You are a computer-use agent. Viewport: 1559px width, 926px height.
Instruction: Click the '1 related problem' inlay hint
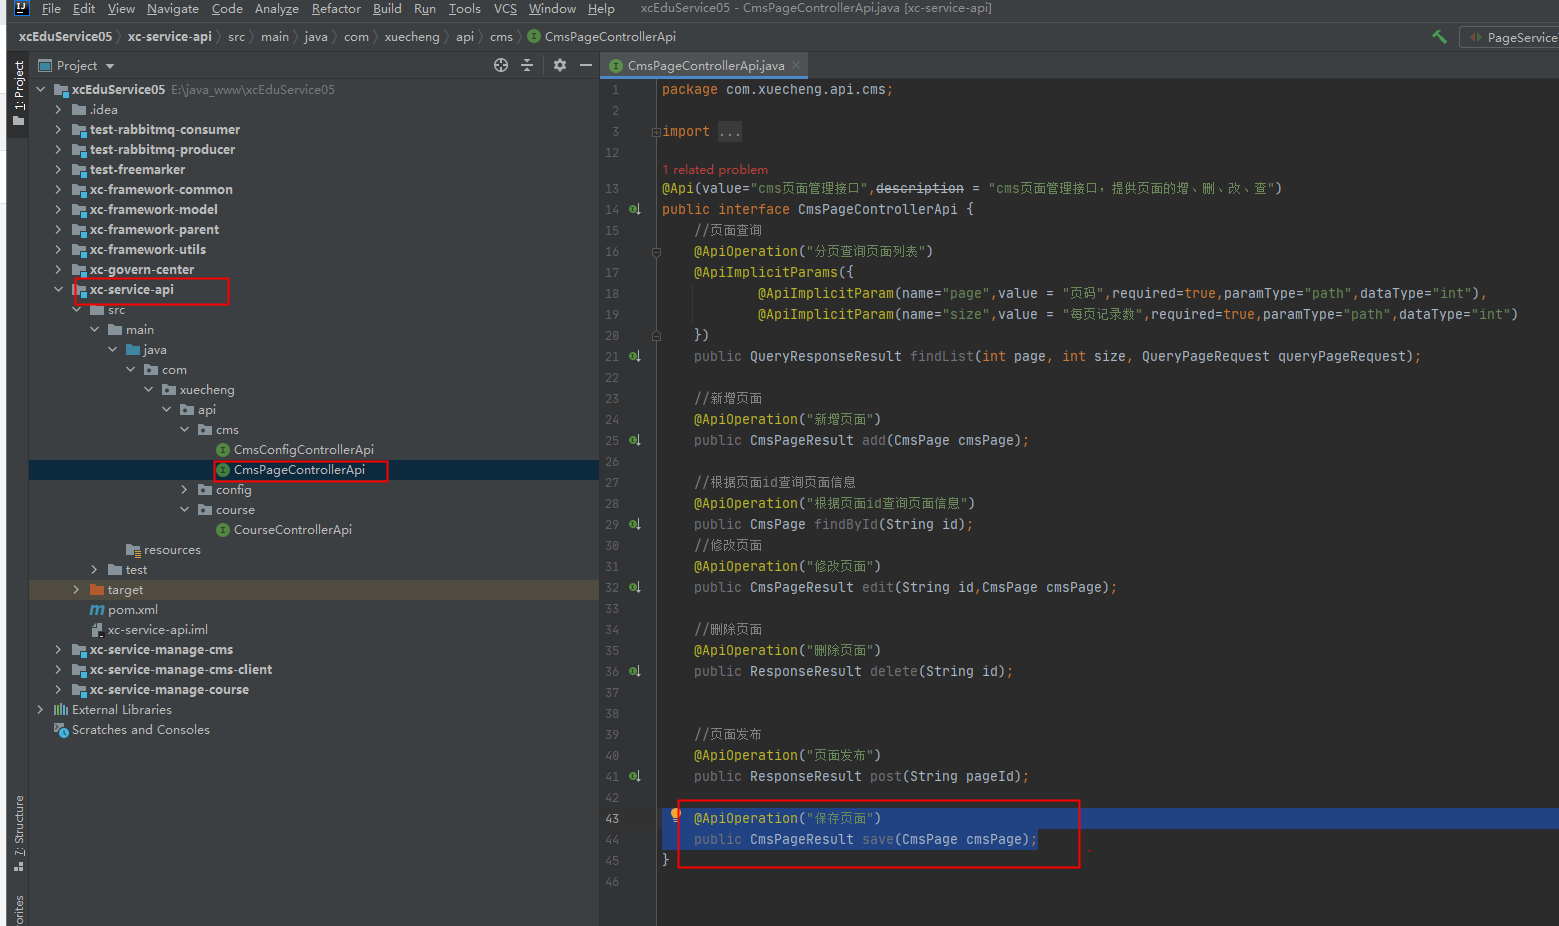(x=715, y=170)
